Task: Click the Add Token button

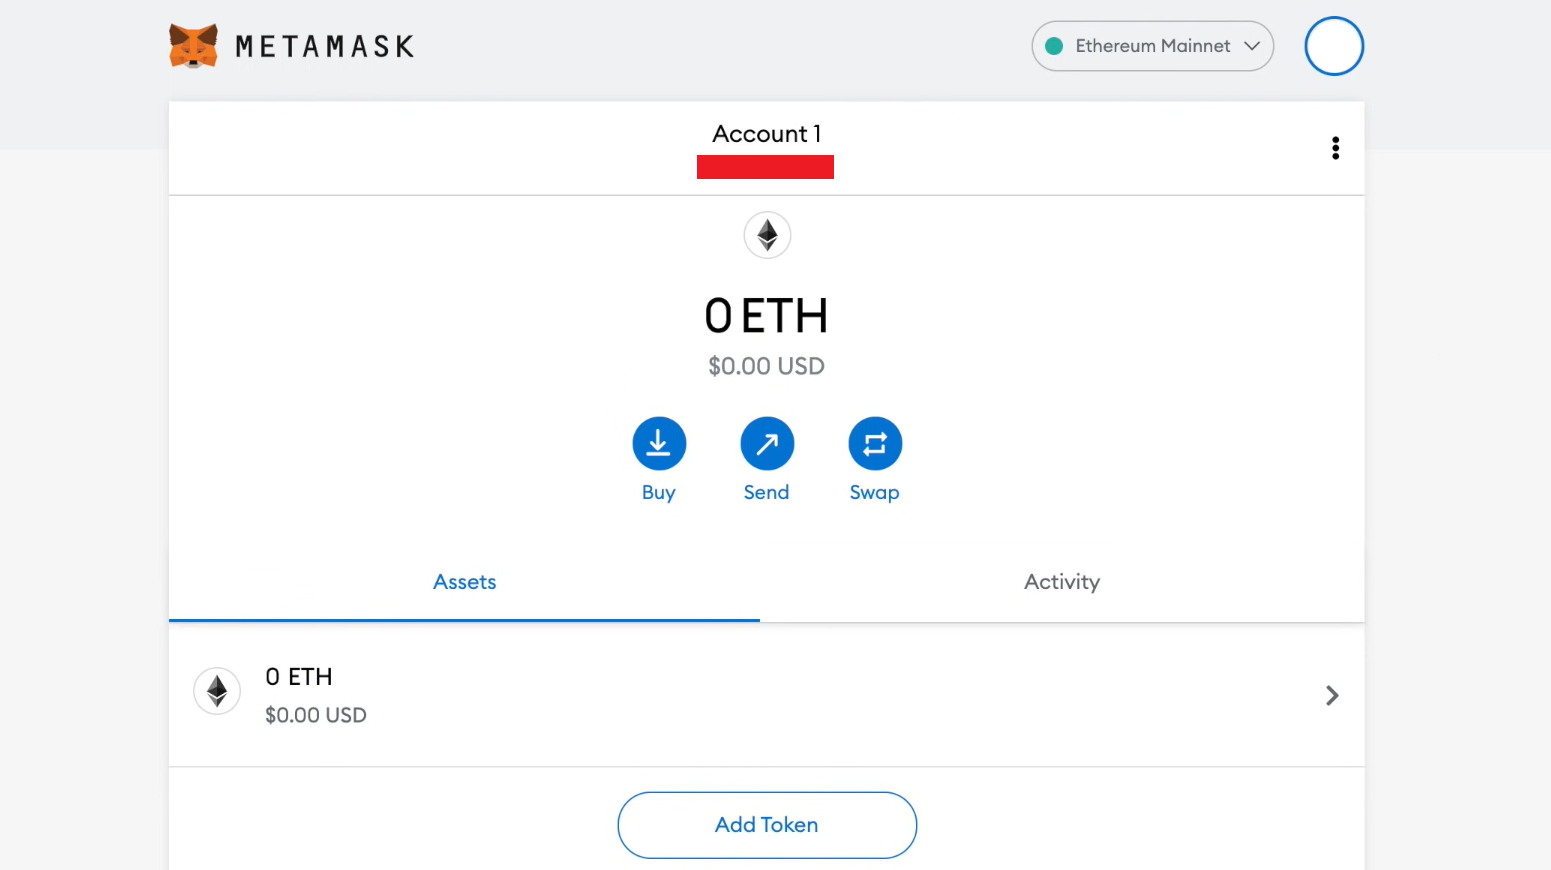Action: pyautogui.click(x=766, y=824)
